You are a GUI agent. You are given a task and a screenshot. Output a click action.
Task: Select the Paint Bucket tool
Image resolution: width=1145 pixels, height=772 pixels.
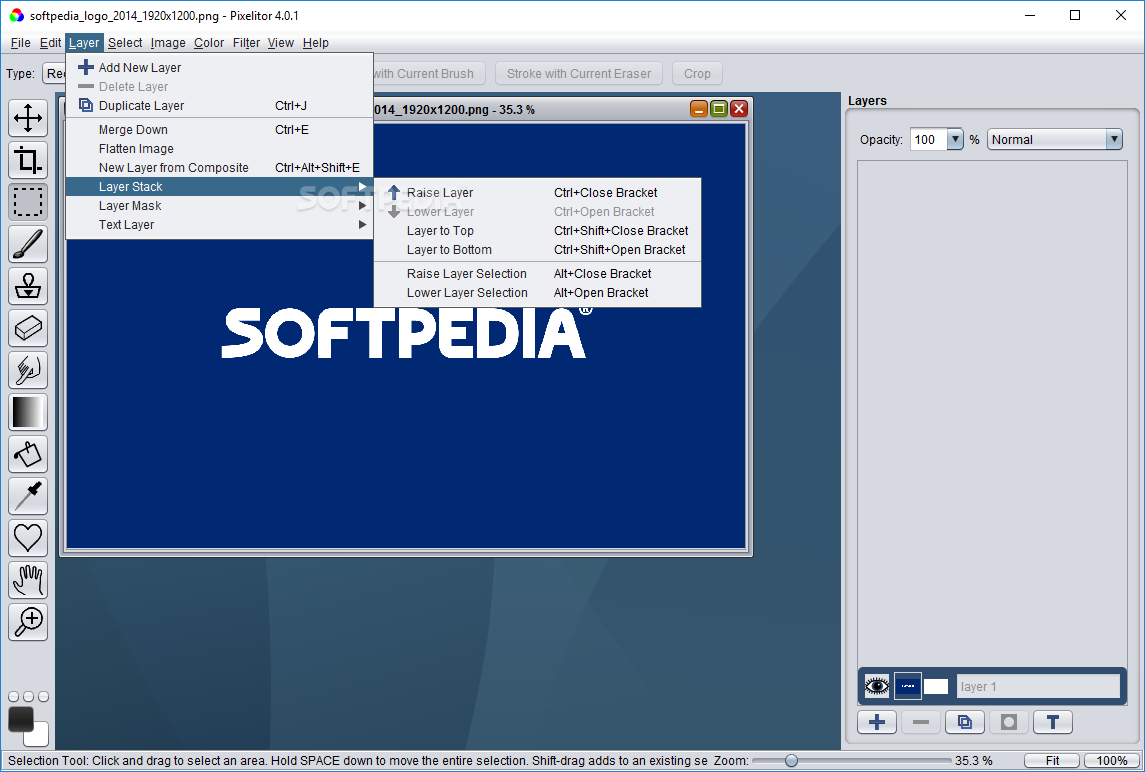[x=28, y=454]
